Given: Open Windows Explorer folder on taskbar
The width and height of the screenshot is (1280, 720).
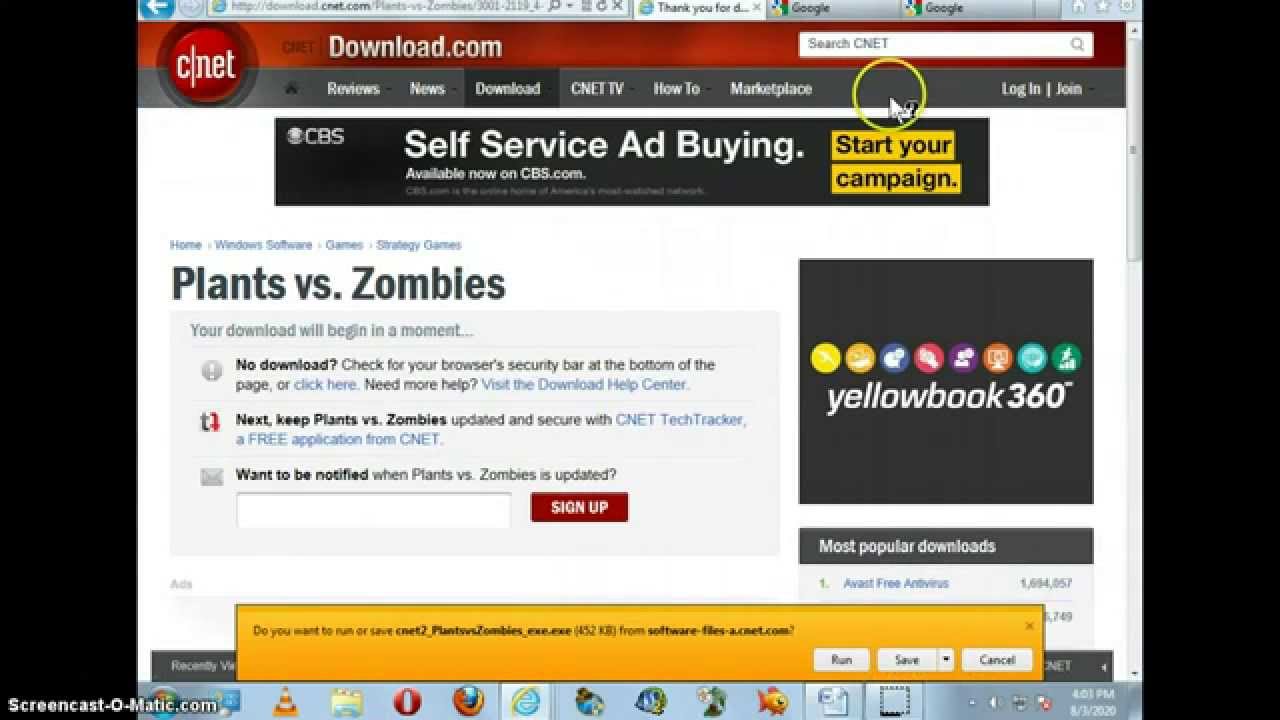Looking at the screenshot, I should coord(346,702).
